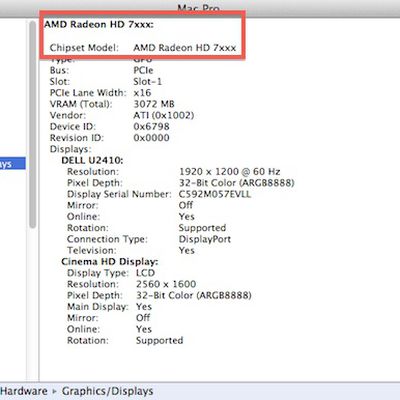Select the Revision ID value 0x0000
Viewport: 400px width, 400px height.
[151, 138]
